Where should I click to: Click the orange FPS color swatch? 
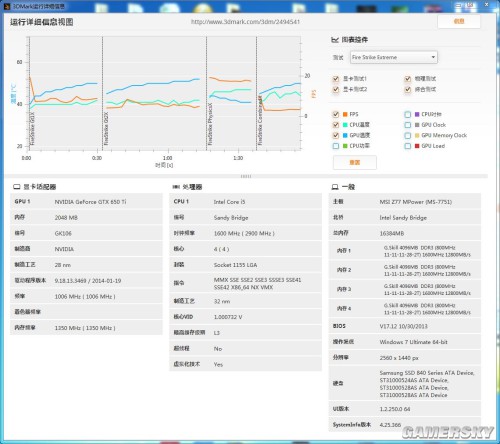345,114
